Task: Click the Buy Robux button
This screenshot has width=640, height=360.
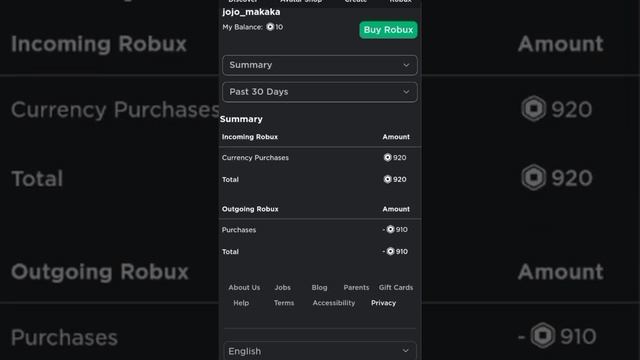Action: tap(388, 30)
